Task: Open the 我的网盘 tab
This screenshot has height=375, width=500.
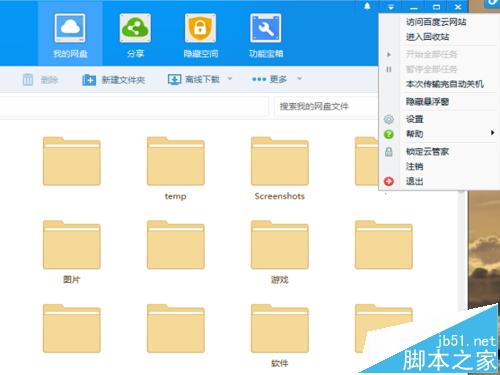Action: [x=70, y=33]
